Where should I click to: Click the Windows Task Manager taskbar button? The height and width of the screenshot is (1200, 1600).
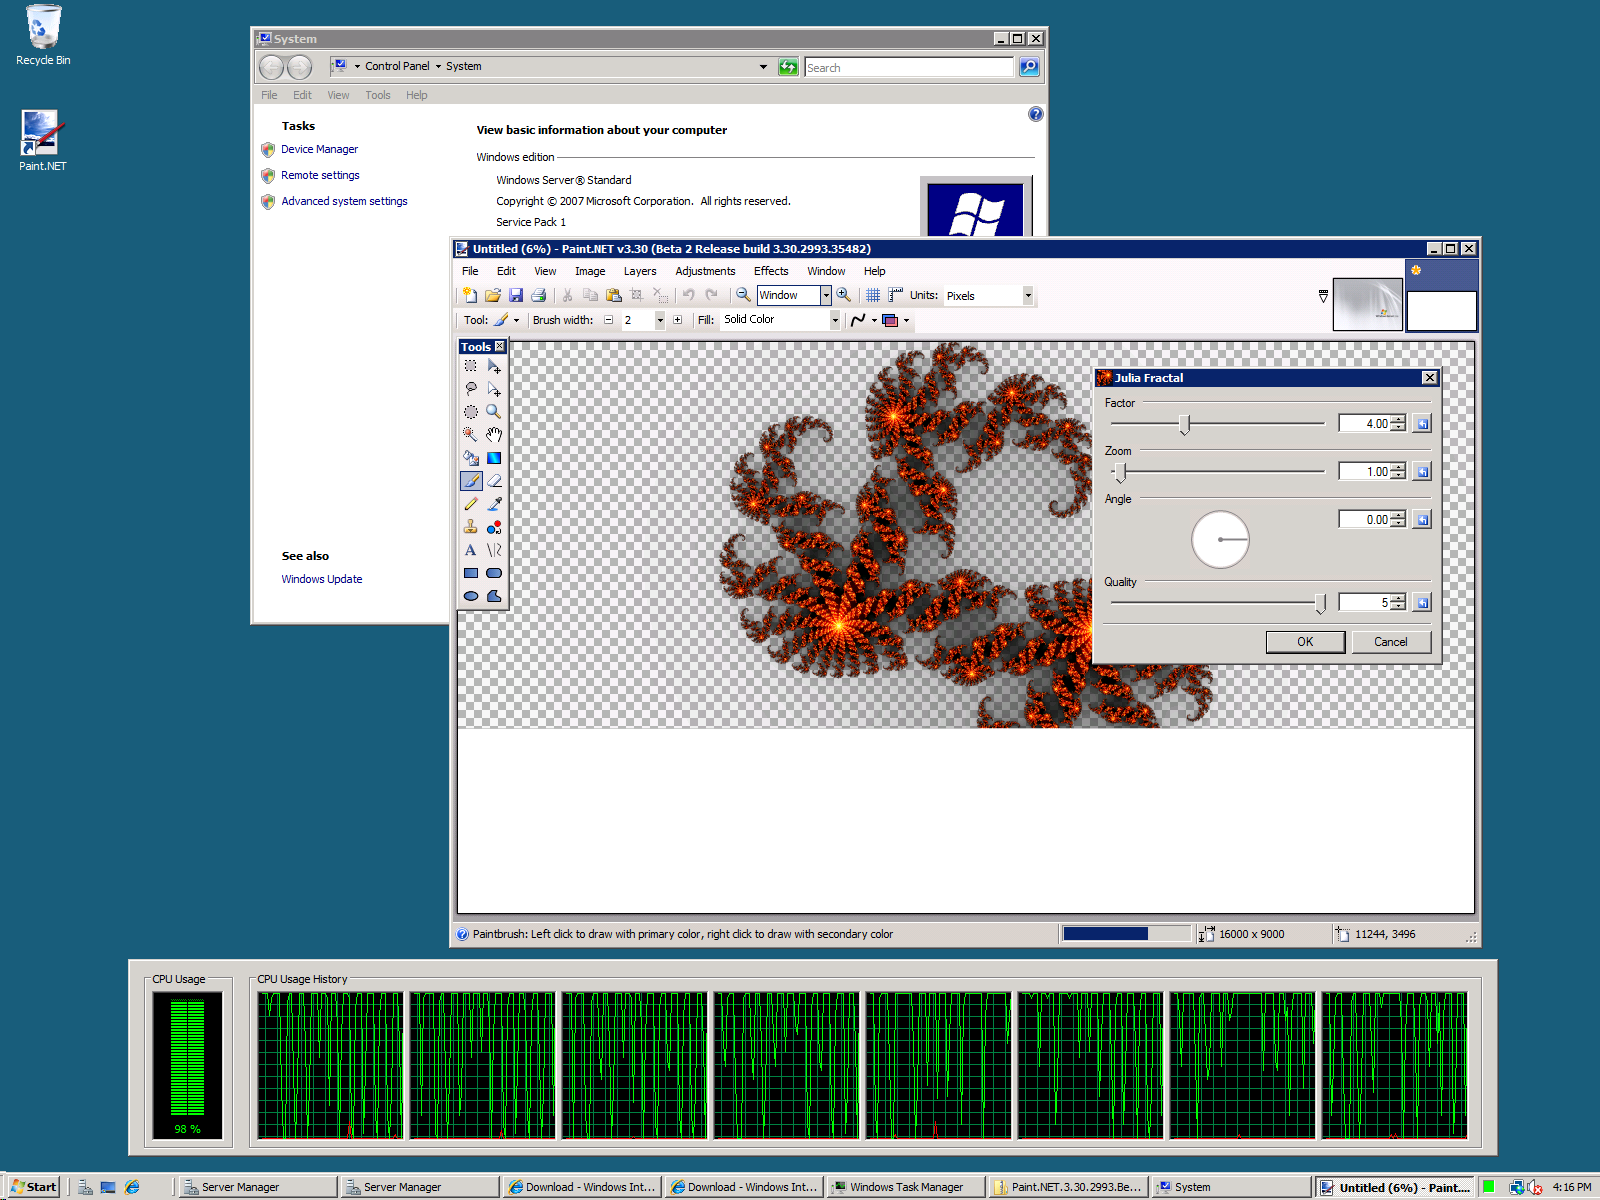tap(906, 1187)
